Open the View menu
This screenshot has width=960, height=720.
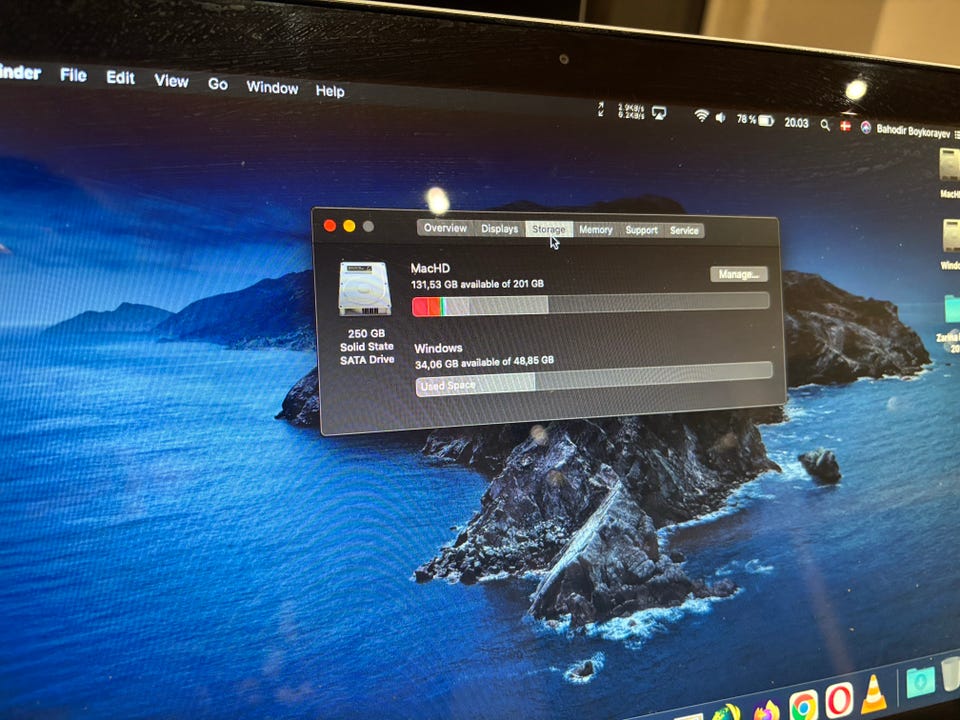click(x=171, y=80)
